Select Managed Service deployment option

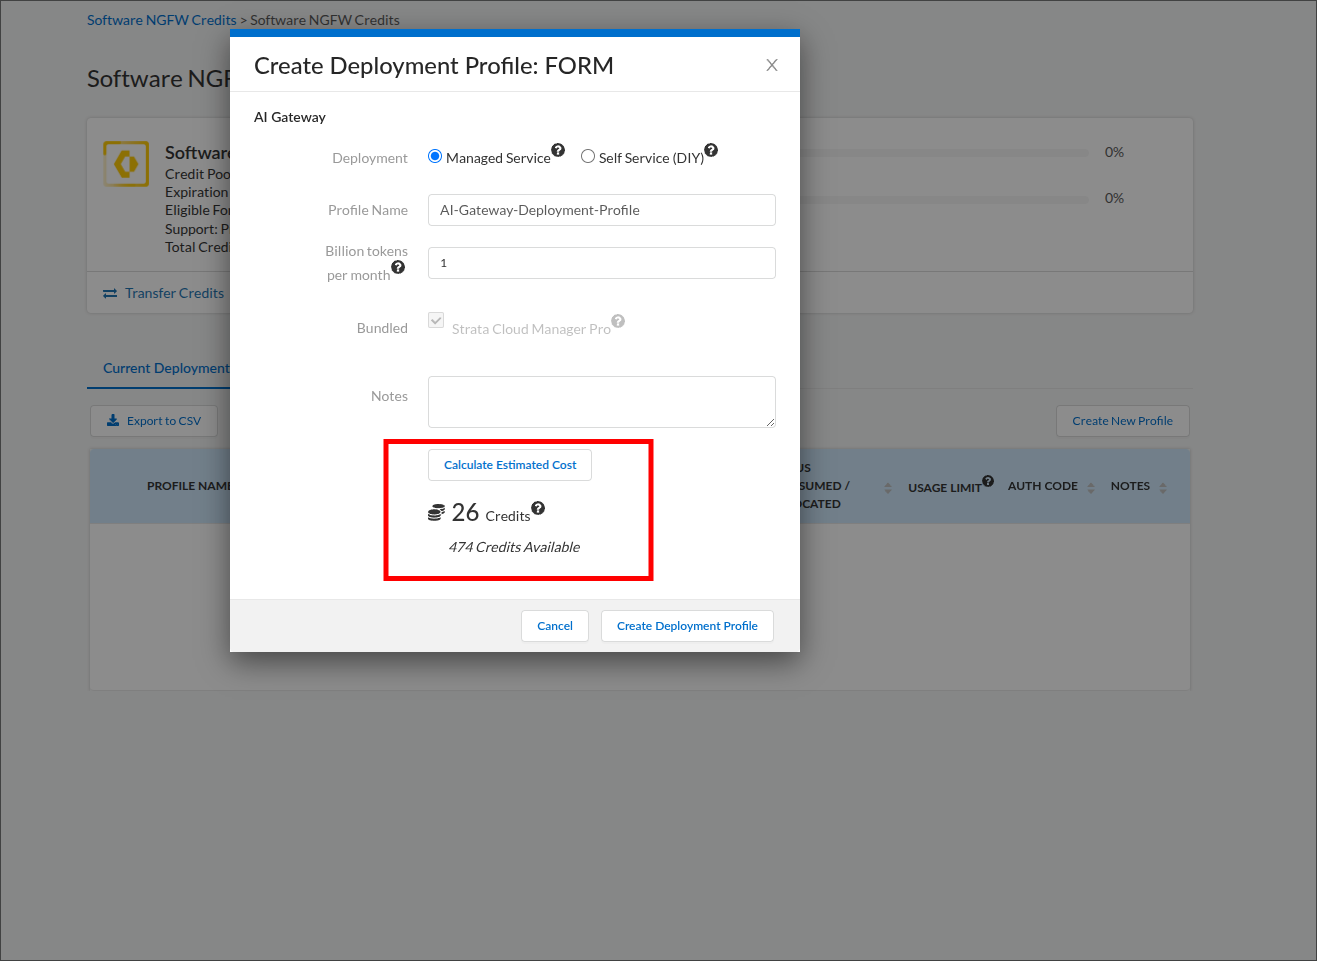(435, 156)
